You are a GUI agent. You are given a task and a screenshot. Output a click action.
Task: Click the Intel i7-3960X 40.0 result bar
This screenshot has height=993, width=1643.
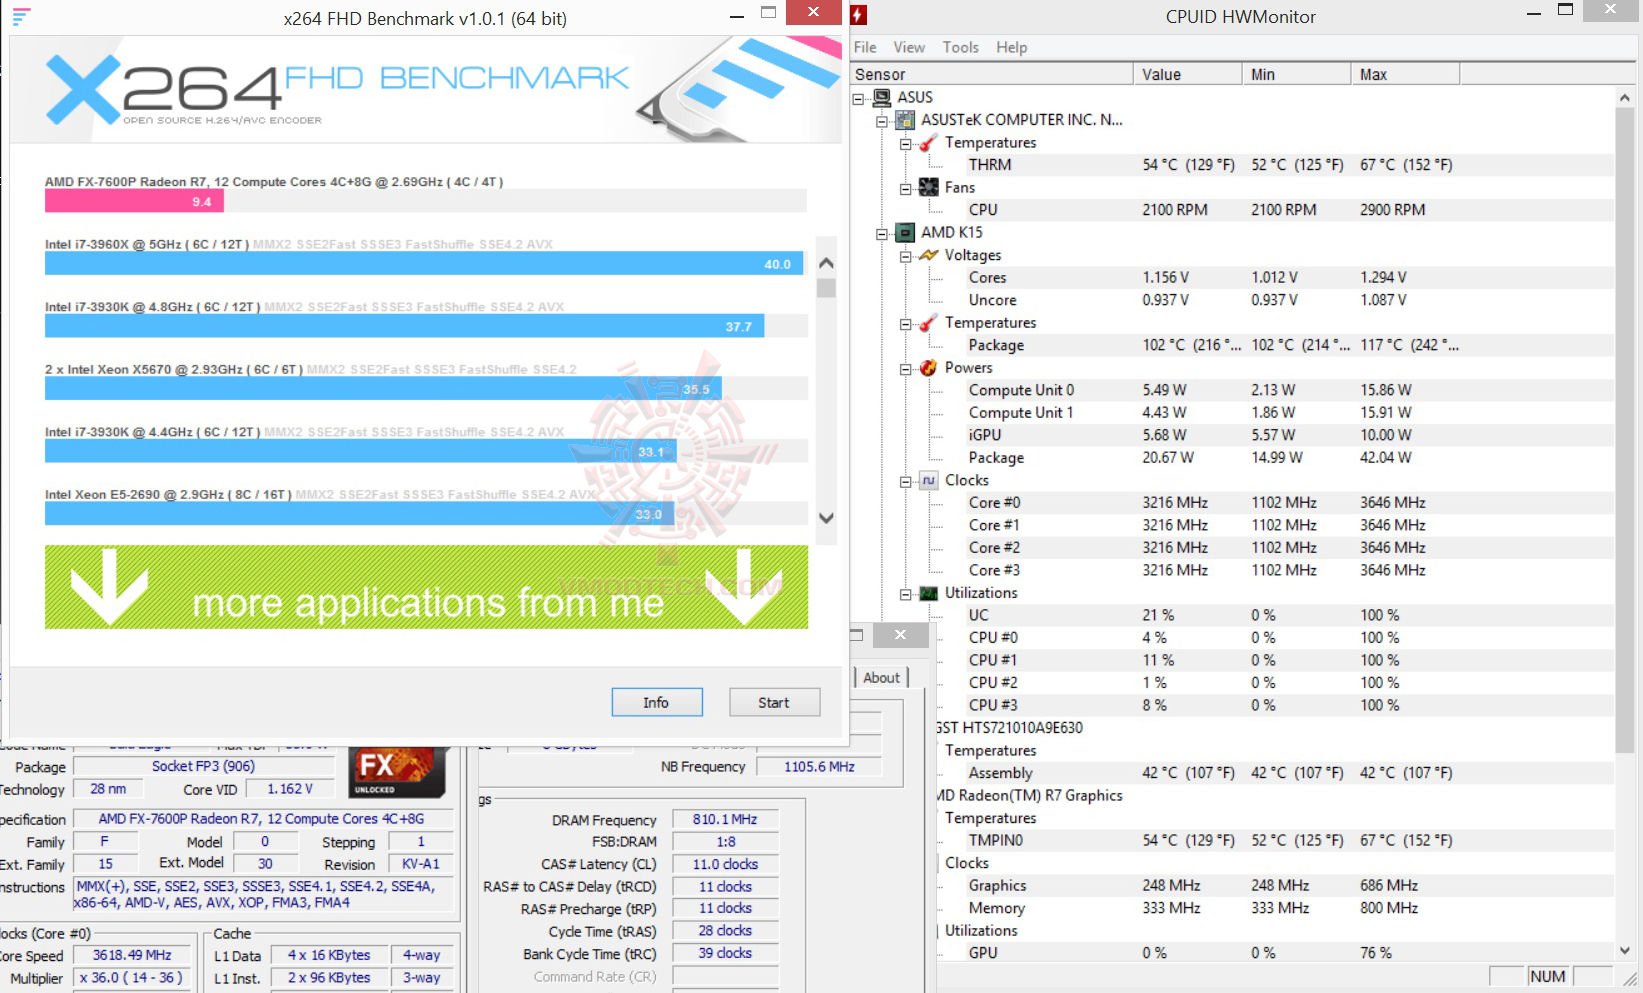(424, 263)
